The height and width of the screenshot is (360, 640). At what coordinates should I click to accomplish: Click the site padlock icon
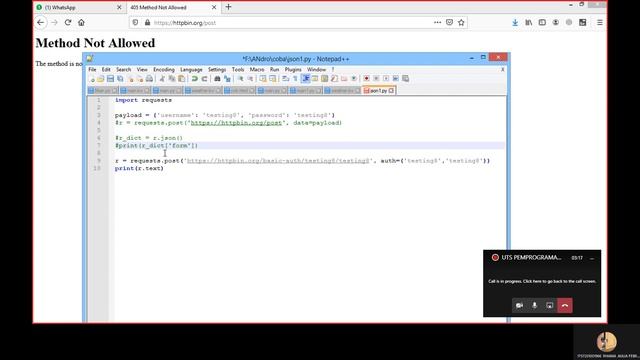(147, 22)
